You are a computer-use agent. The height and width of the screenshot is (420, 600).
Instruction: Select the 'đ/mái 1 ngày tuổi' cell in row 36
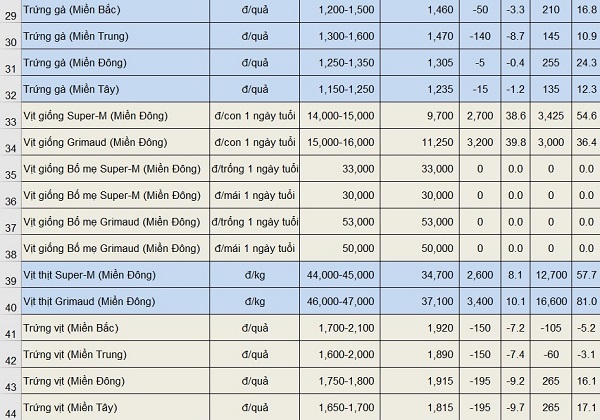[254, 193]
